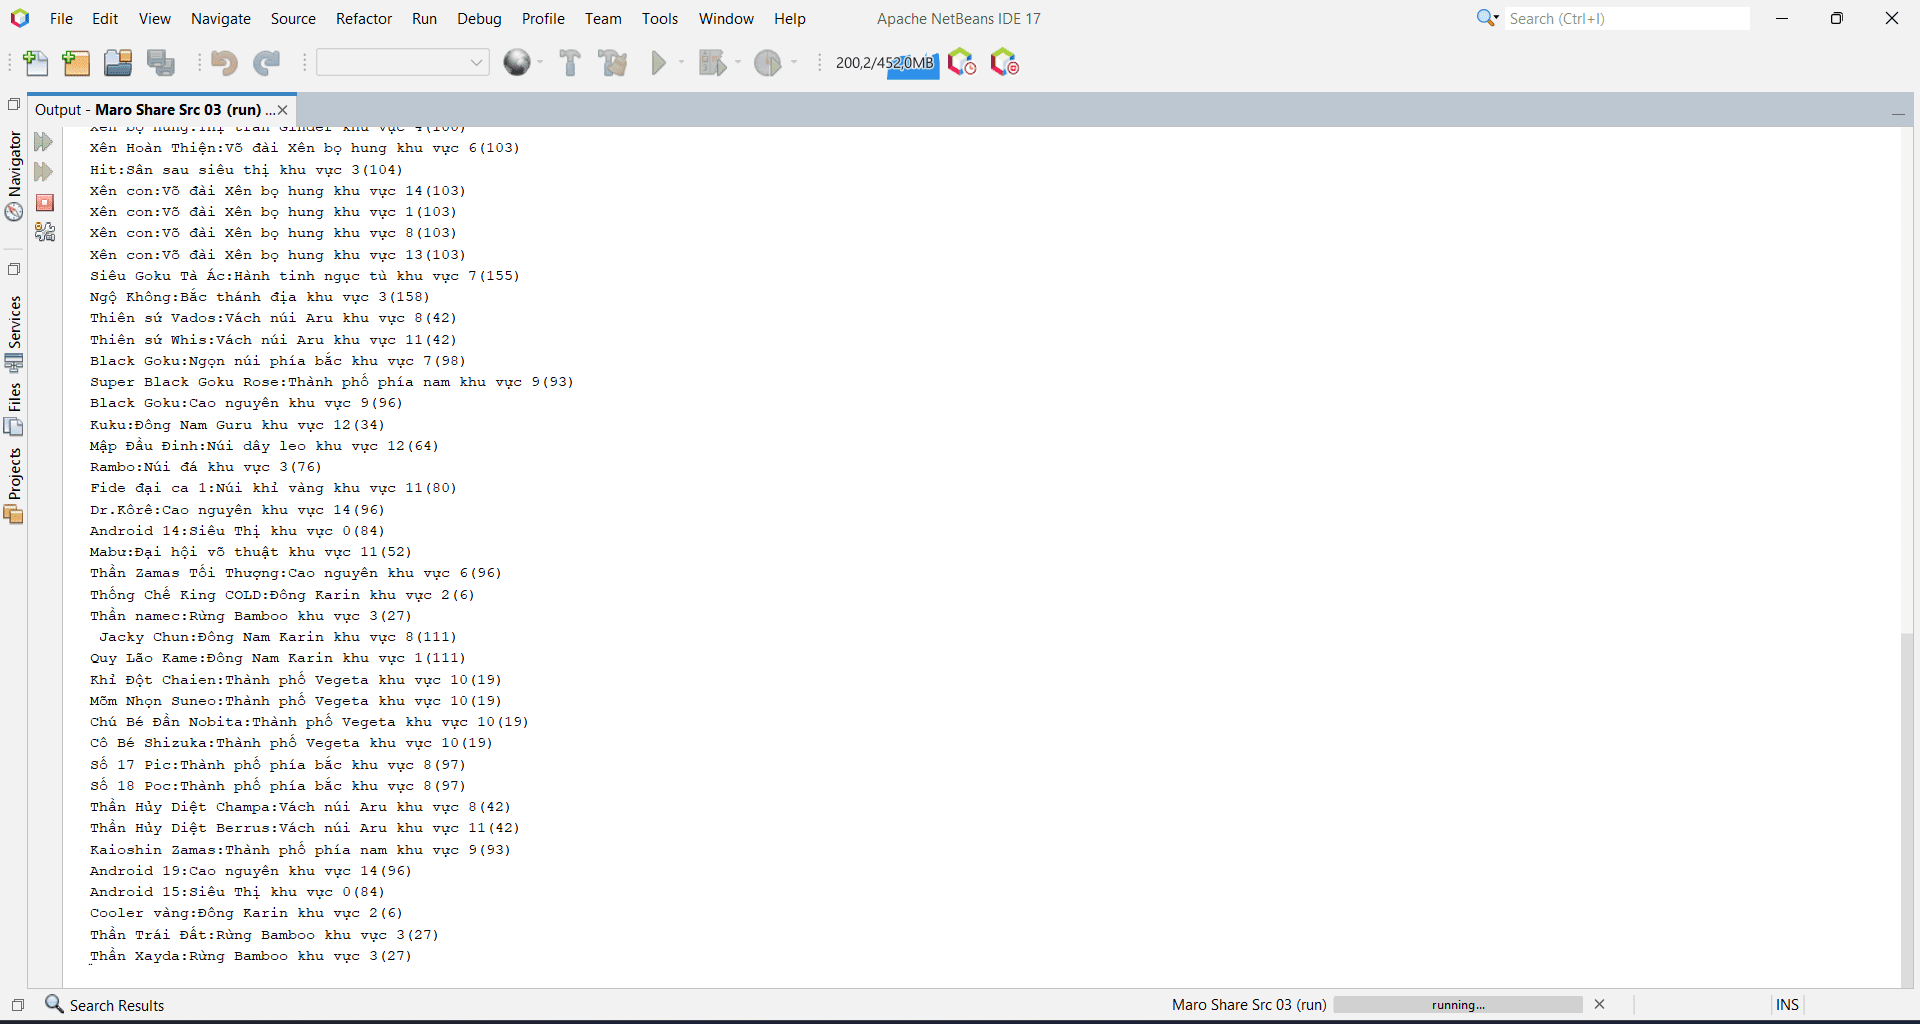Open the Search Results panel

click(x=105, y=1005)
